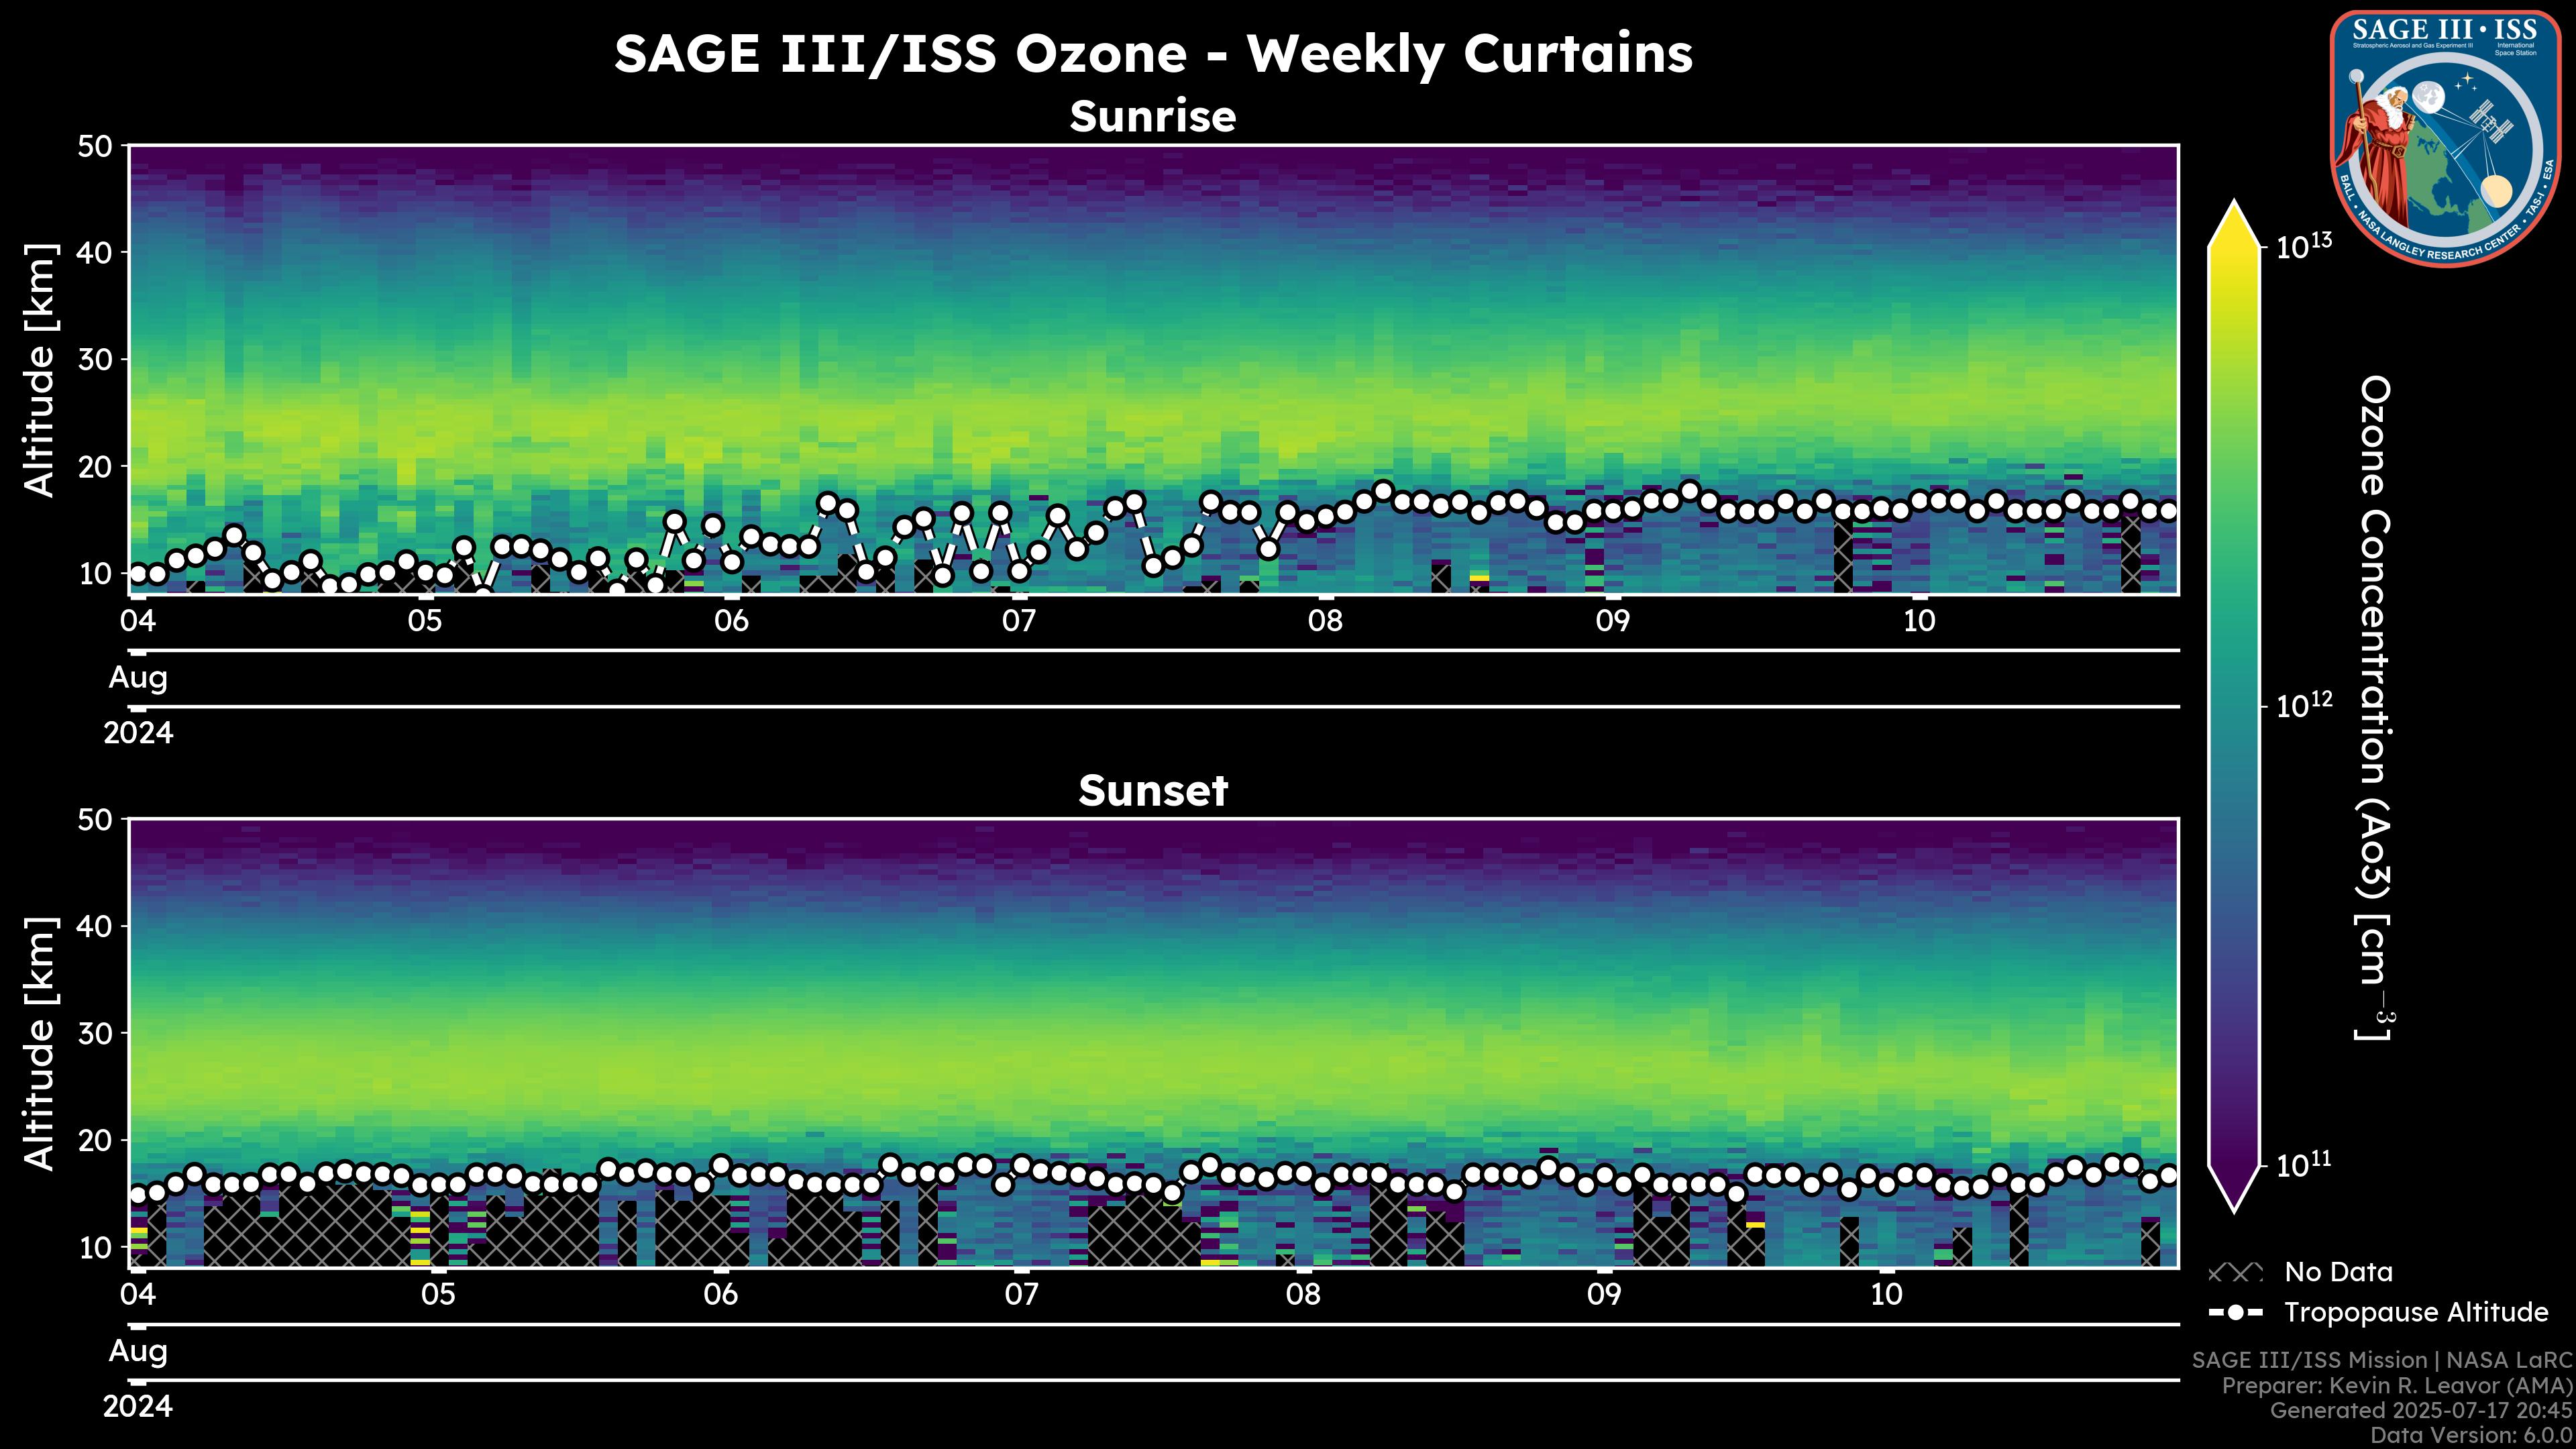Click the Sunrise panel title
The image size is (2576, 1449).
[1152, 117]
